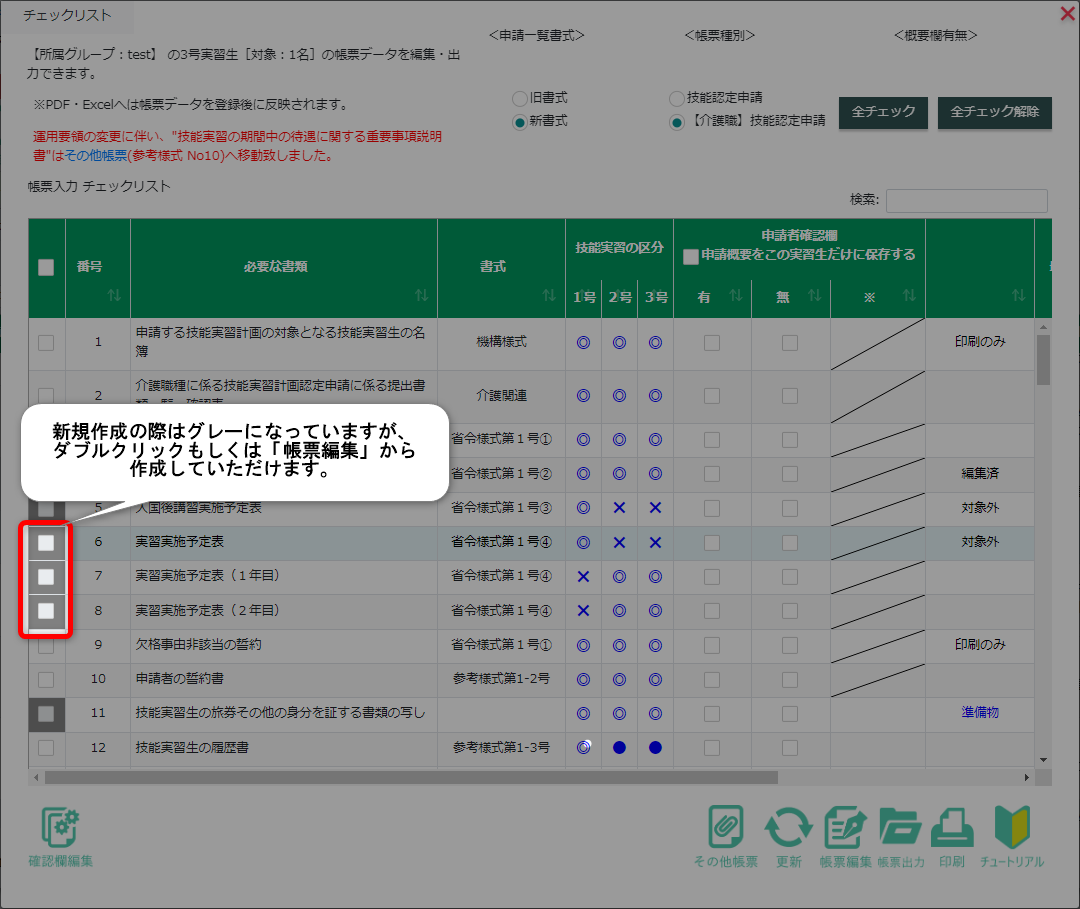Check row 12 技能実習生の履歴書 checkbox
Viewport: 1080px width, 909px height.
click(x=46, y=748)
